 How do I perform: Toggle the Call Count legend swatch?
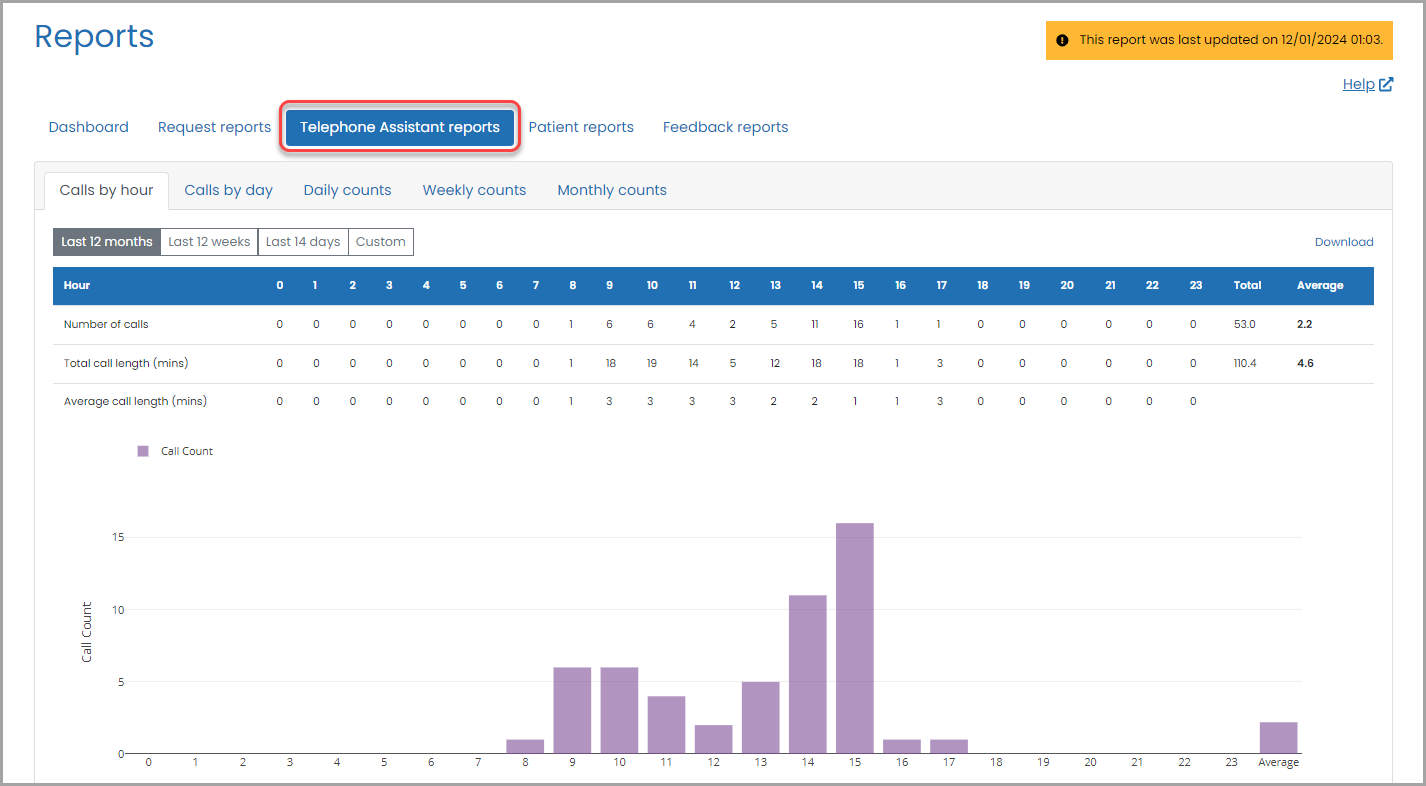click(x=143, y=451)
